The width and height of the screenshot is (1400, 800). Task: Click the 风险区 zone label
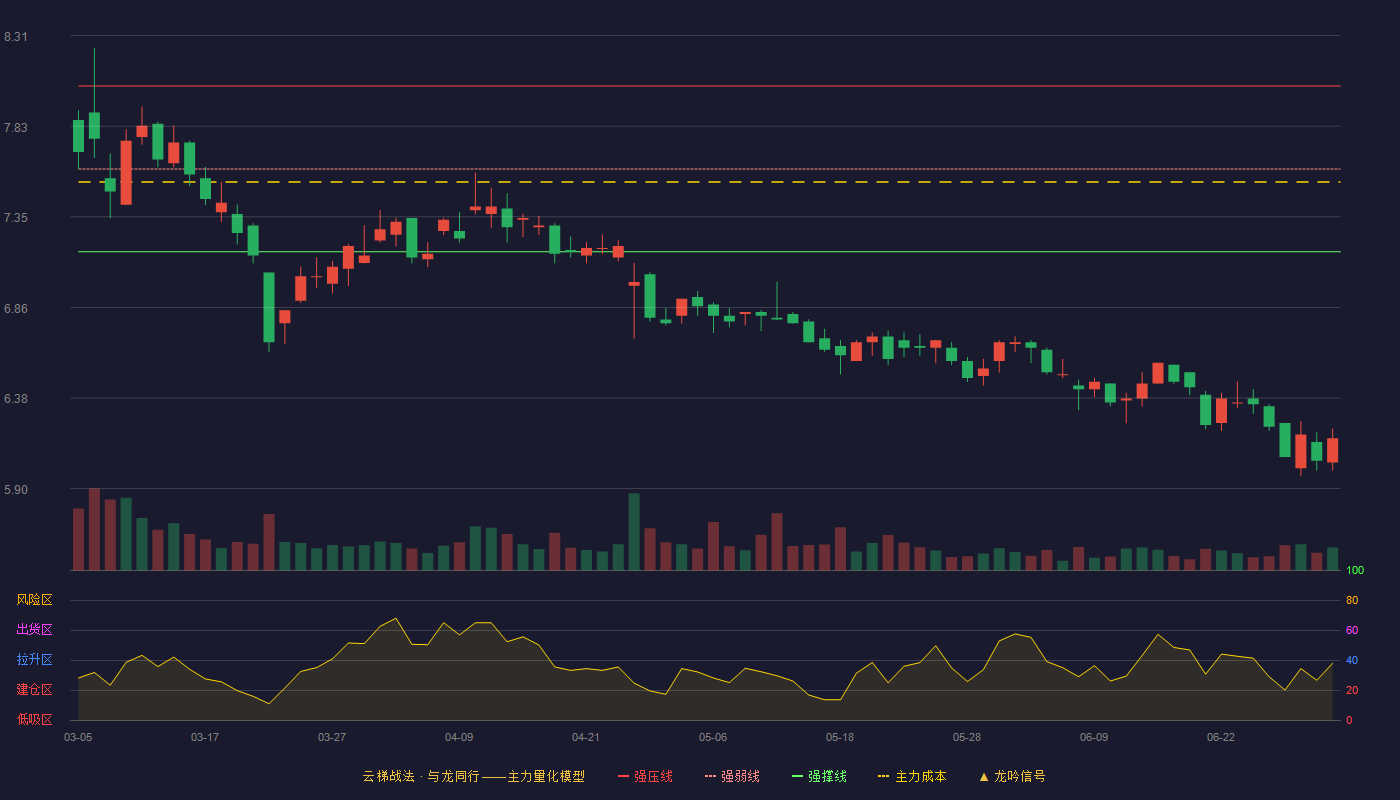pos(34,600)
